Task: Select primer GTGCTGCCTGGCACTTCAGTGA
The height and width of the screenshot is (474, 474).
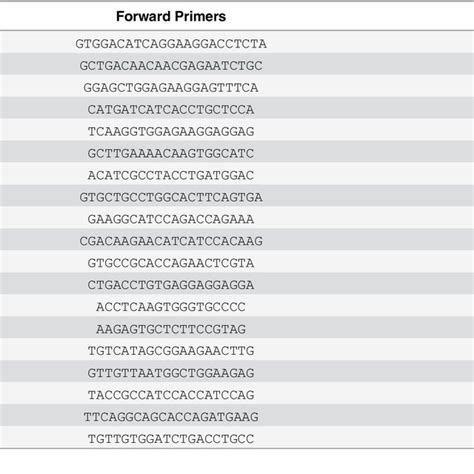Action: tap(171, 197)
